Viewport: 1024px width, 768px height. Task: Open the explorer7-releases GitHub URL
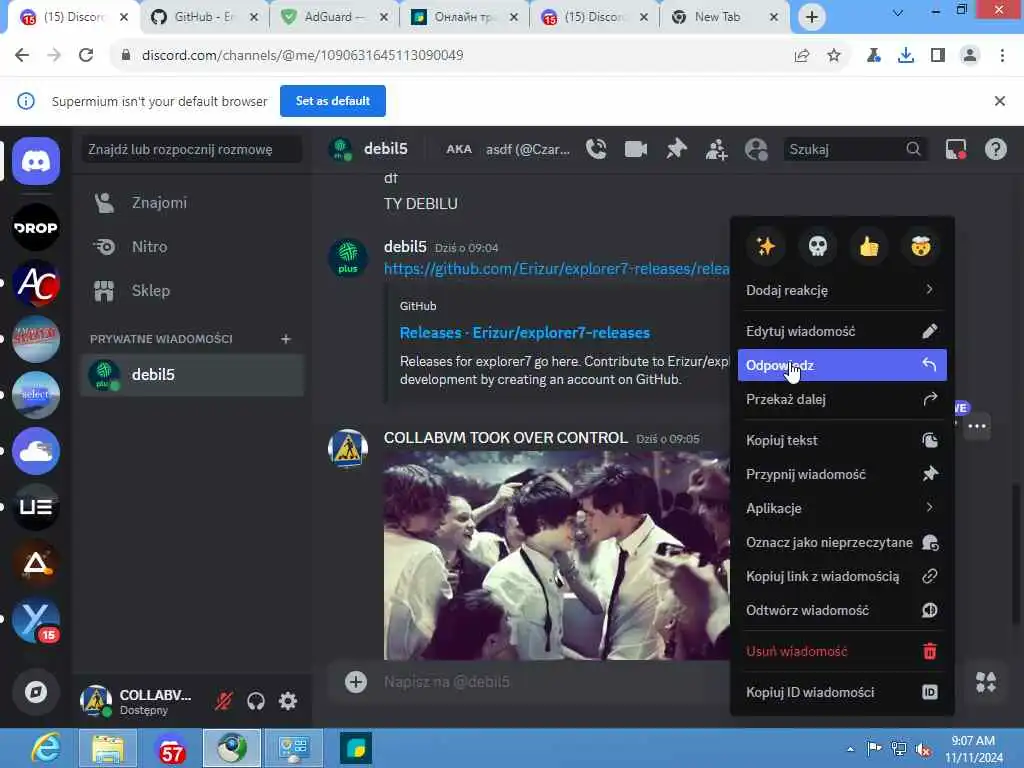(556, 268)
